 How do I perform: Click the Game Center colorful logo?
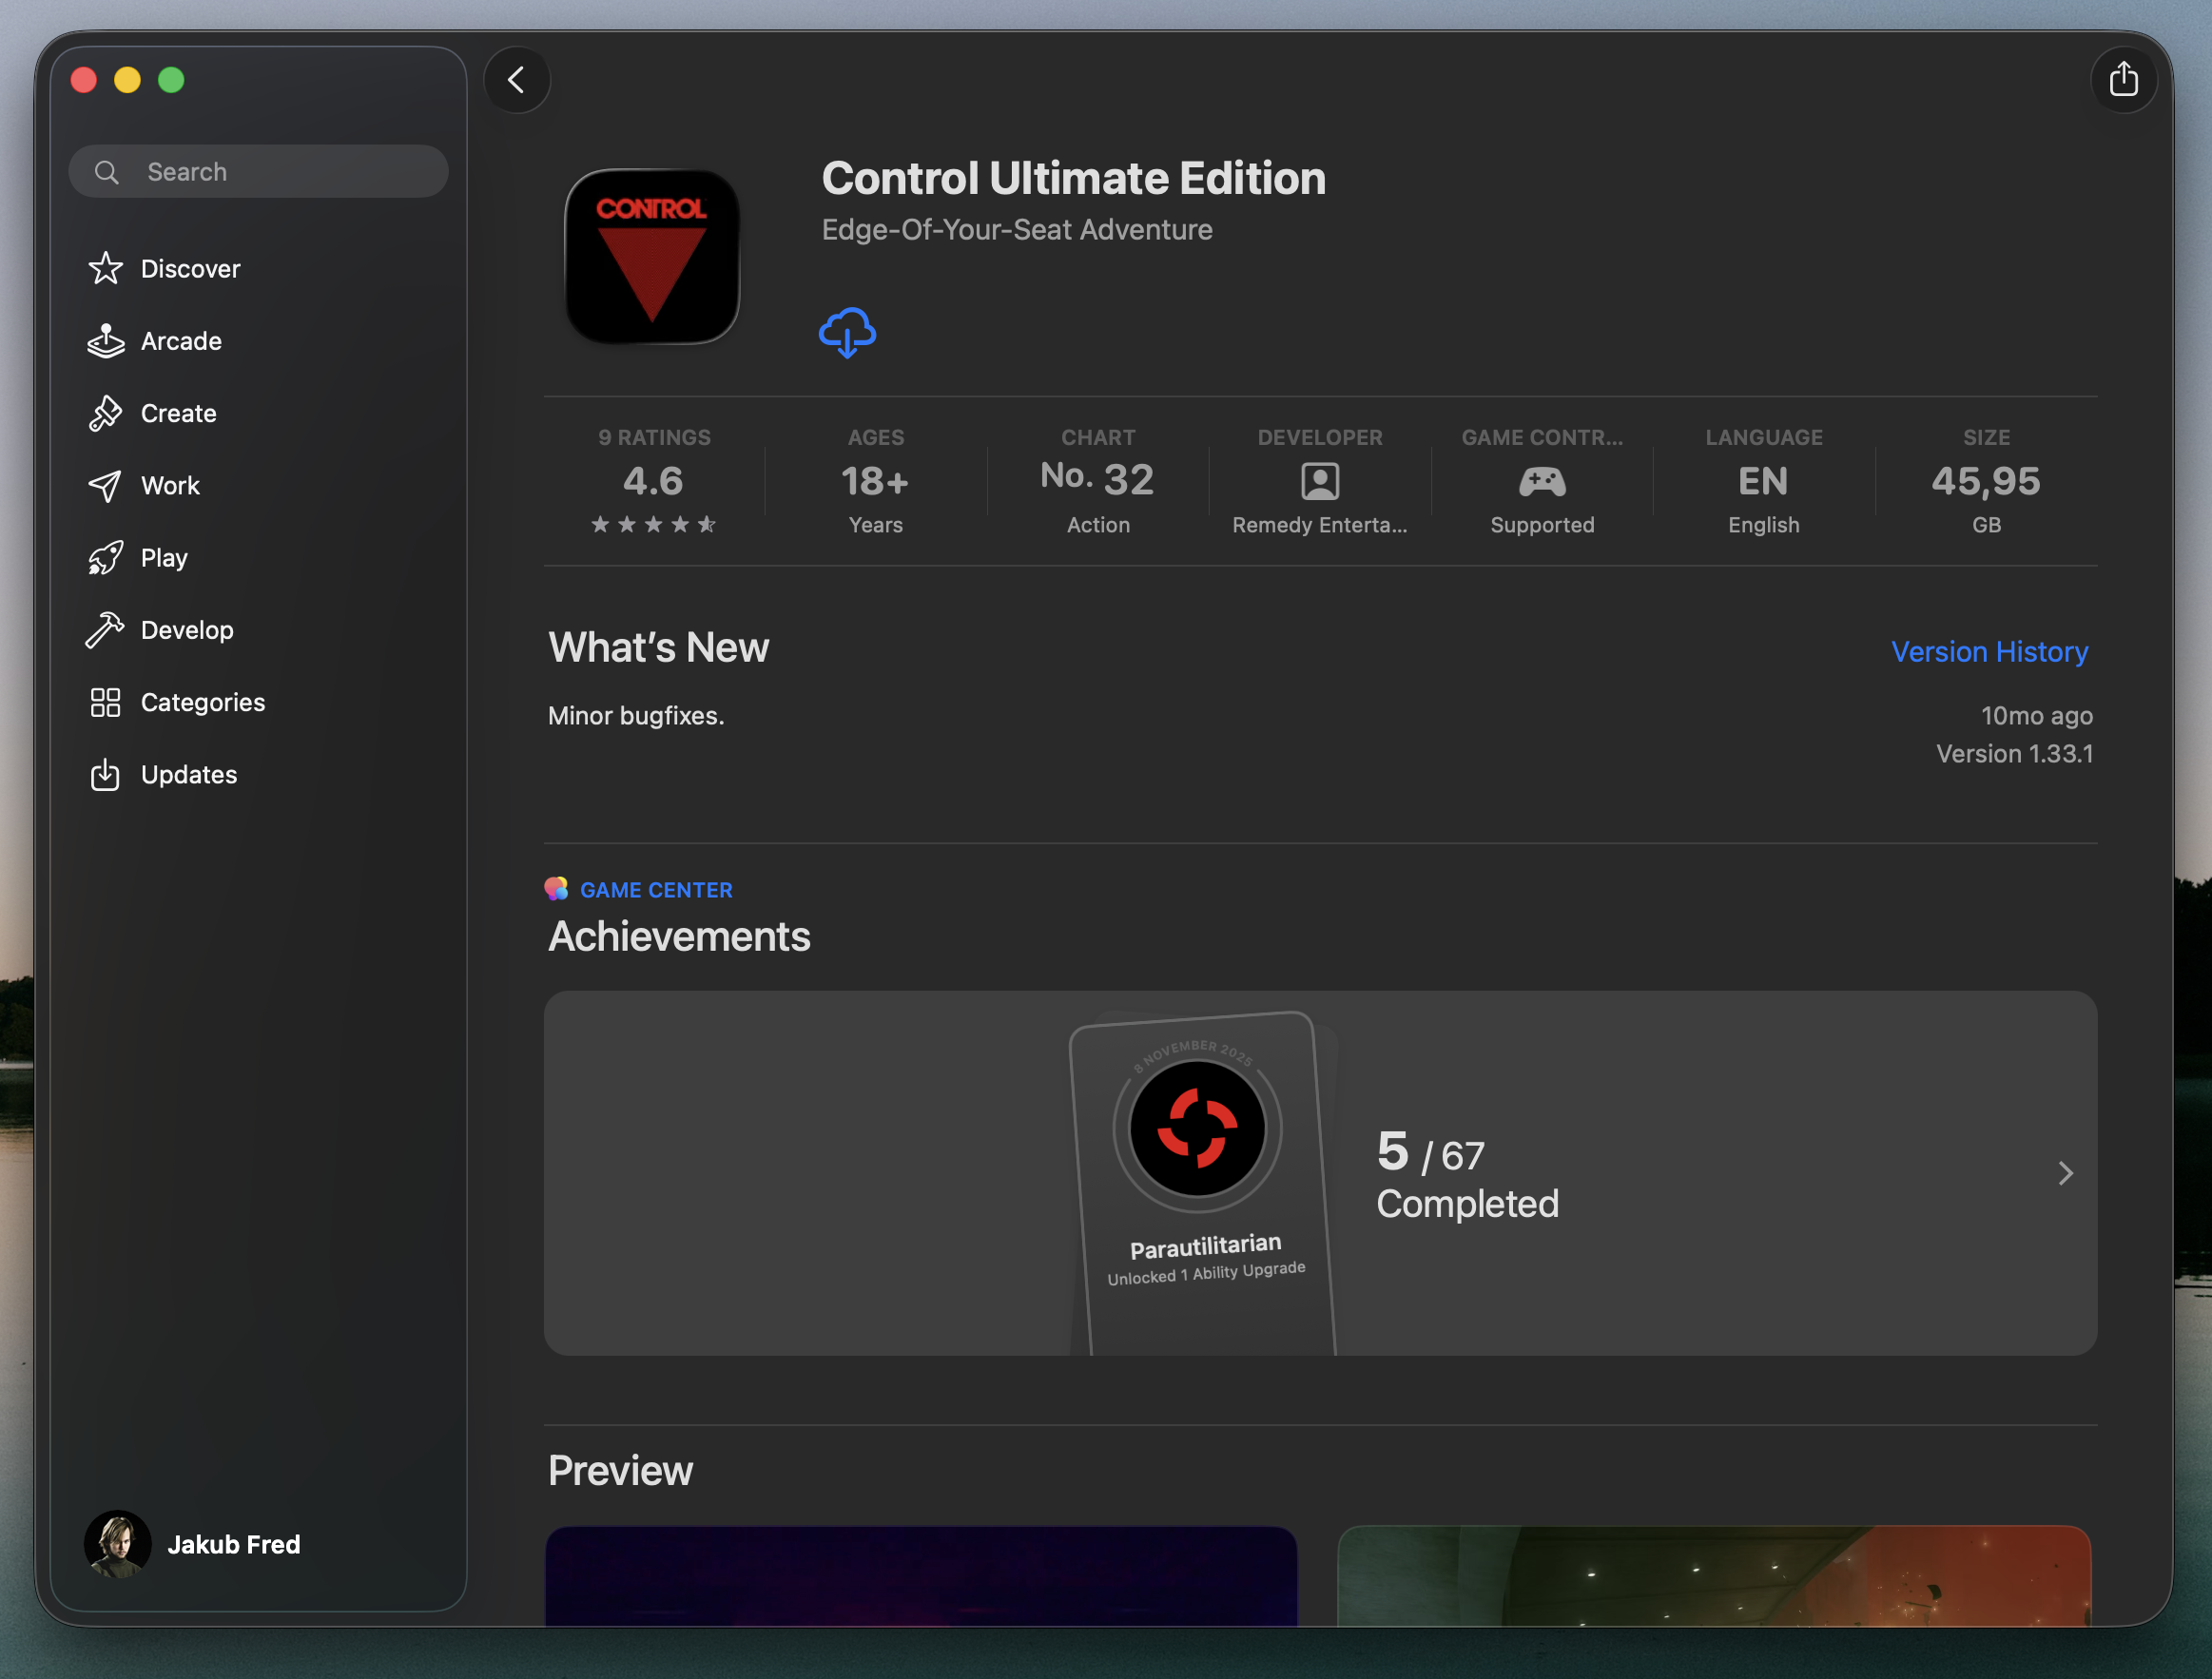(x=556, y=889)
